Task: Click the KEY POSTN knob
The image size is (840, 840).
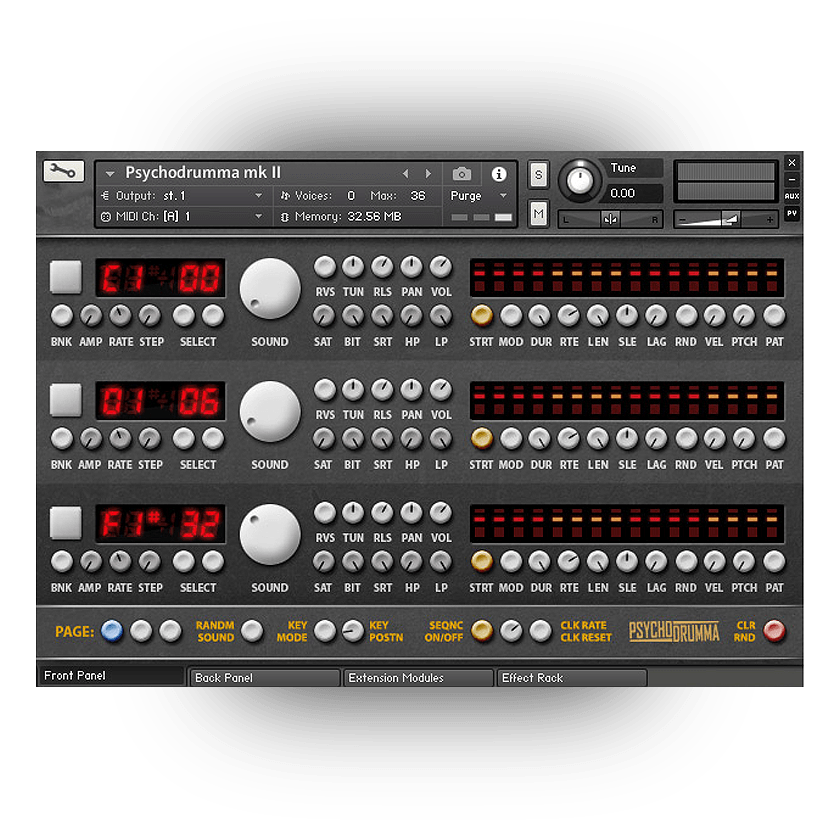Action: pos(353,631)
